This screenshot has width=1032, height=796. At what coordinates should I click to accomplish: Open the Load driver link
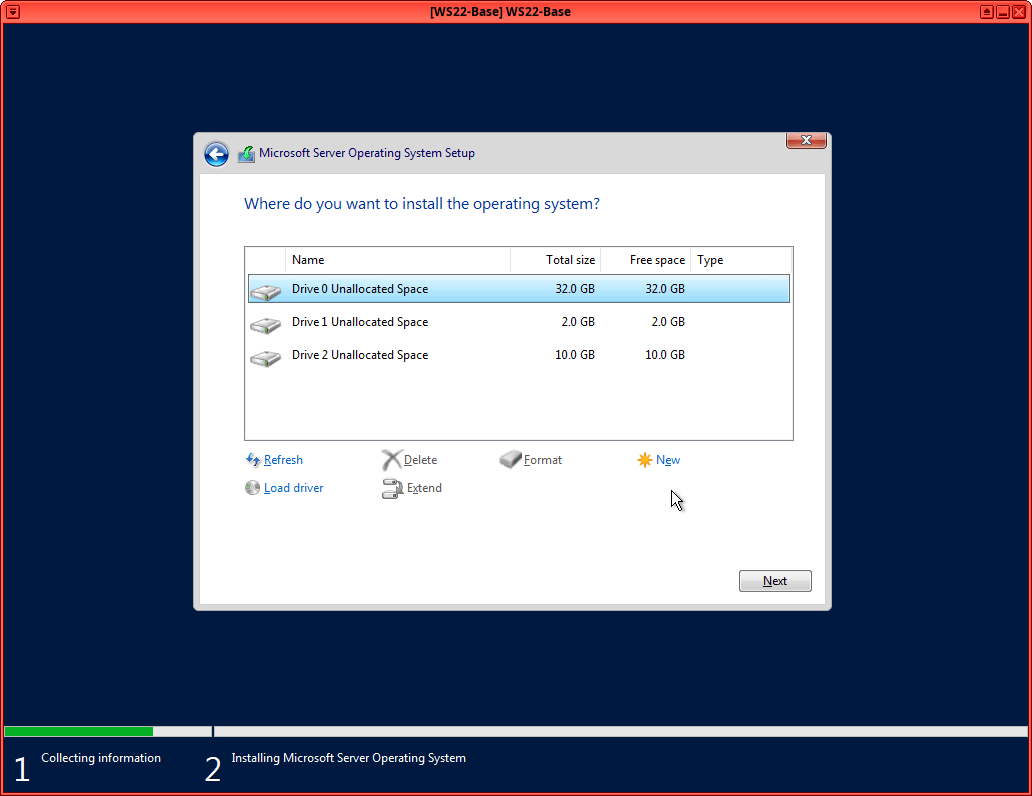click(x=294, y=488)
